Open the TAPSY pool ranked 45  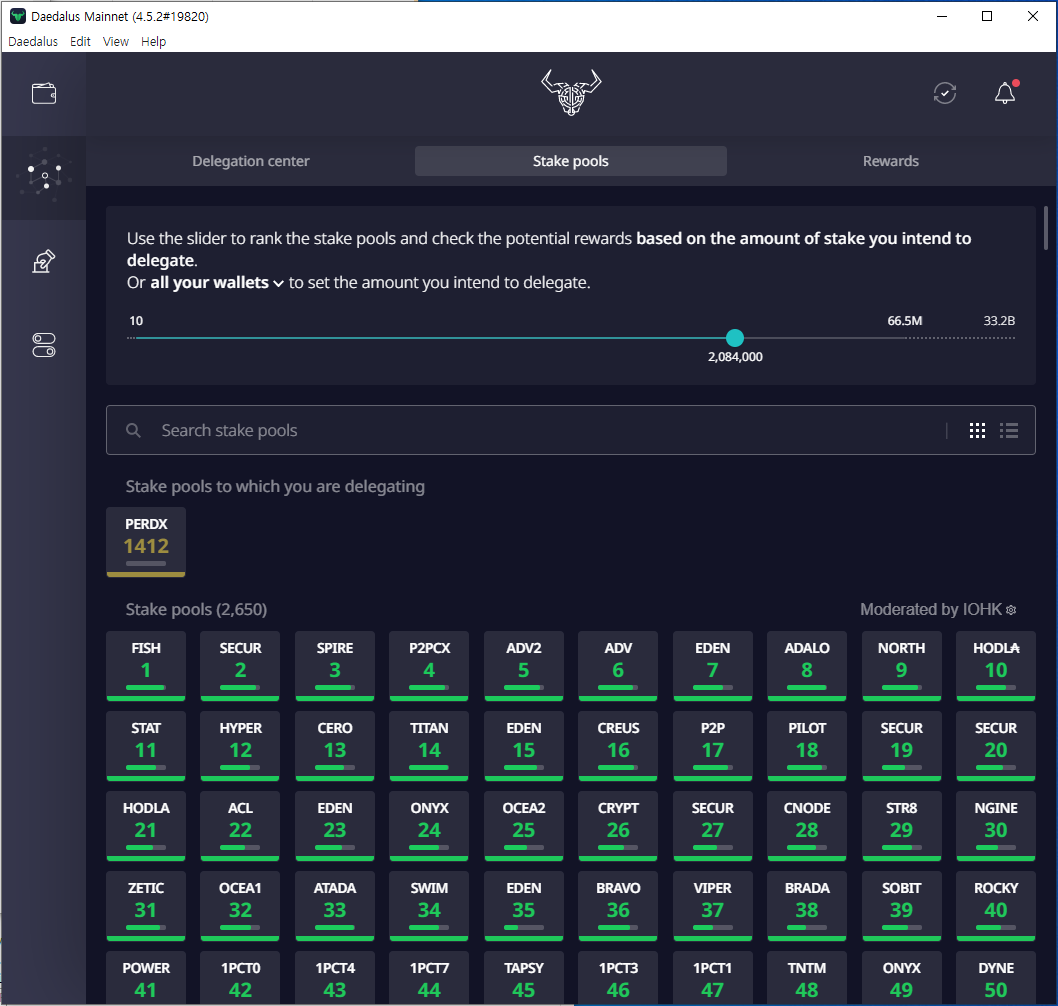click(524, 978)
